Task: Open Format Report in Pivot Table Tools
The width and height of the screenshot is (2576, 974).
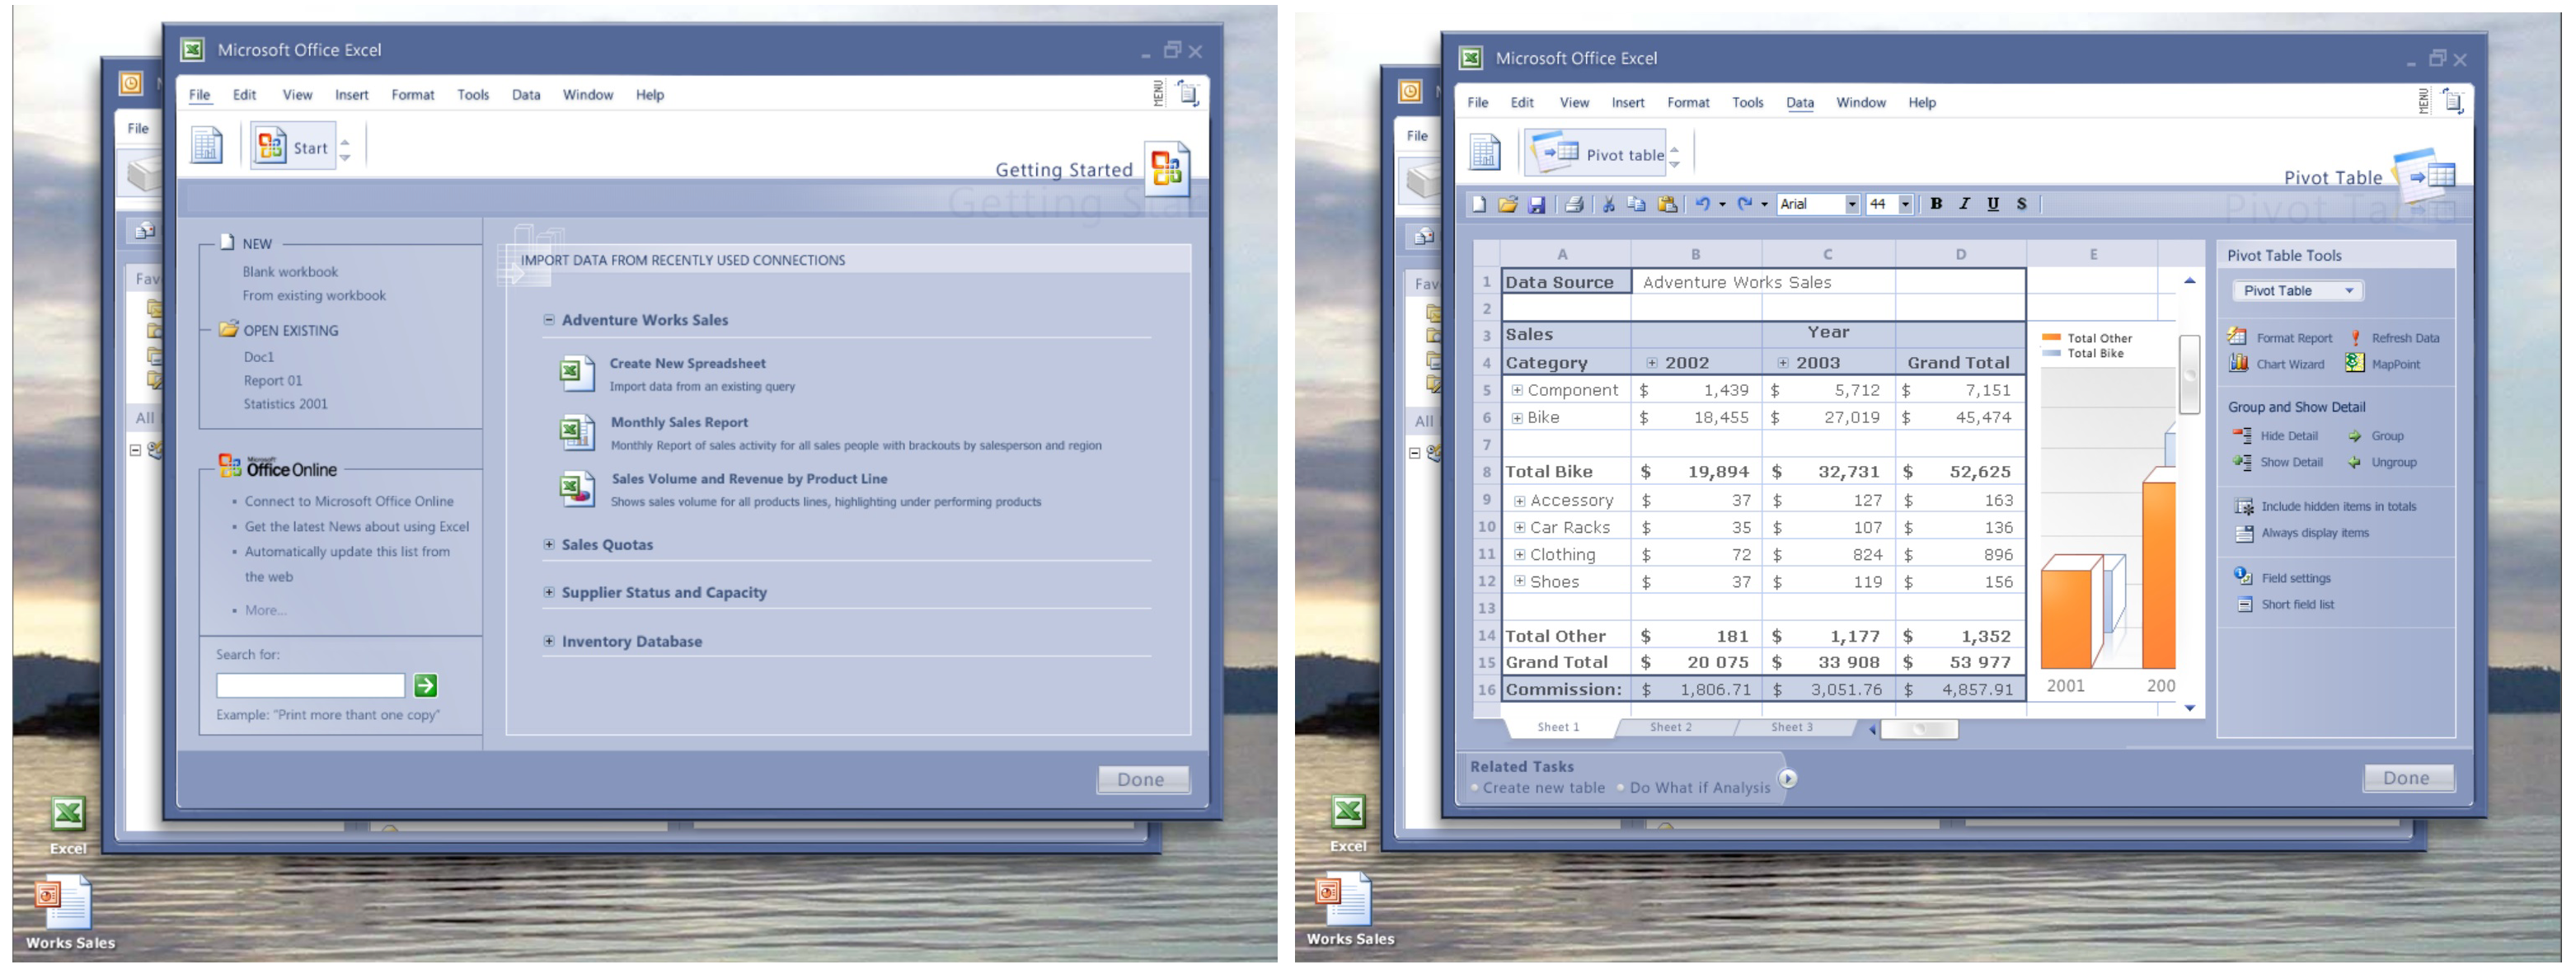Action: point(2280,338)
